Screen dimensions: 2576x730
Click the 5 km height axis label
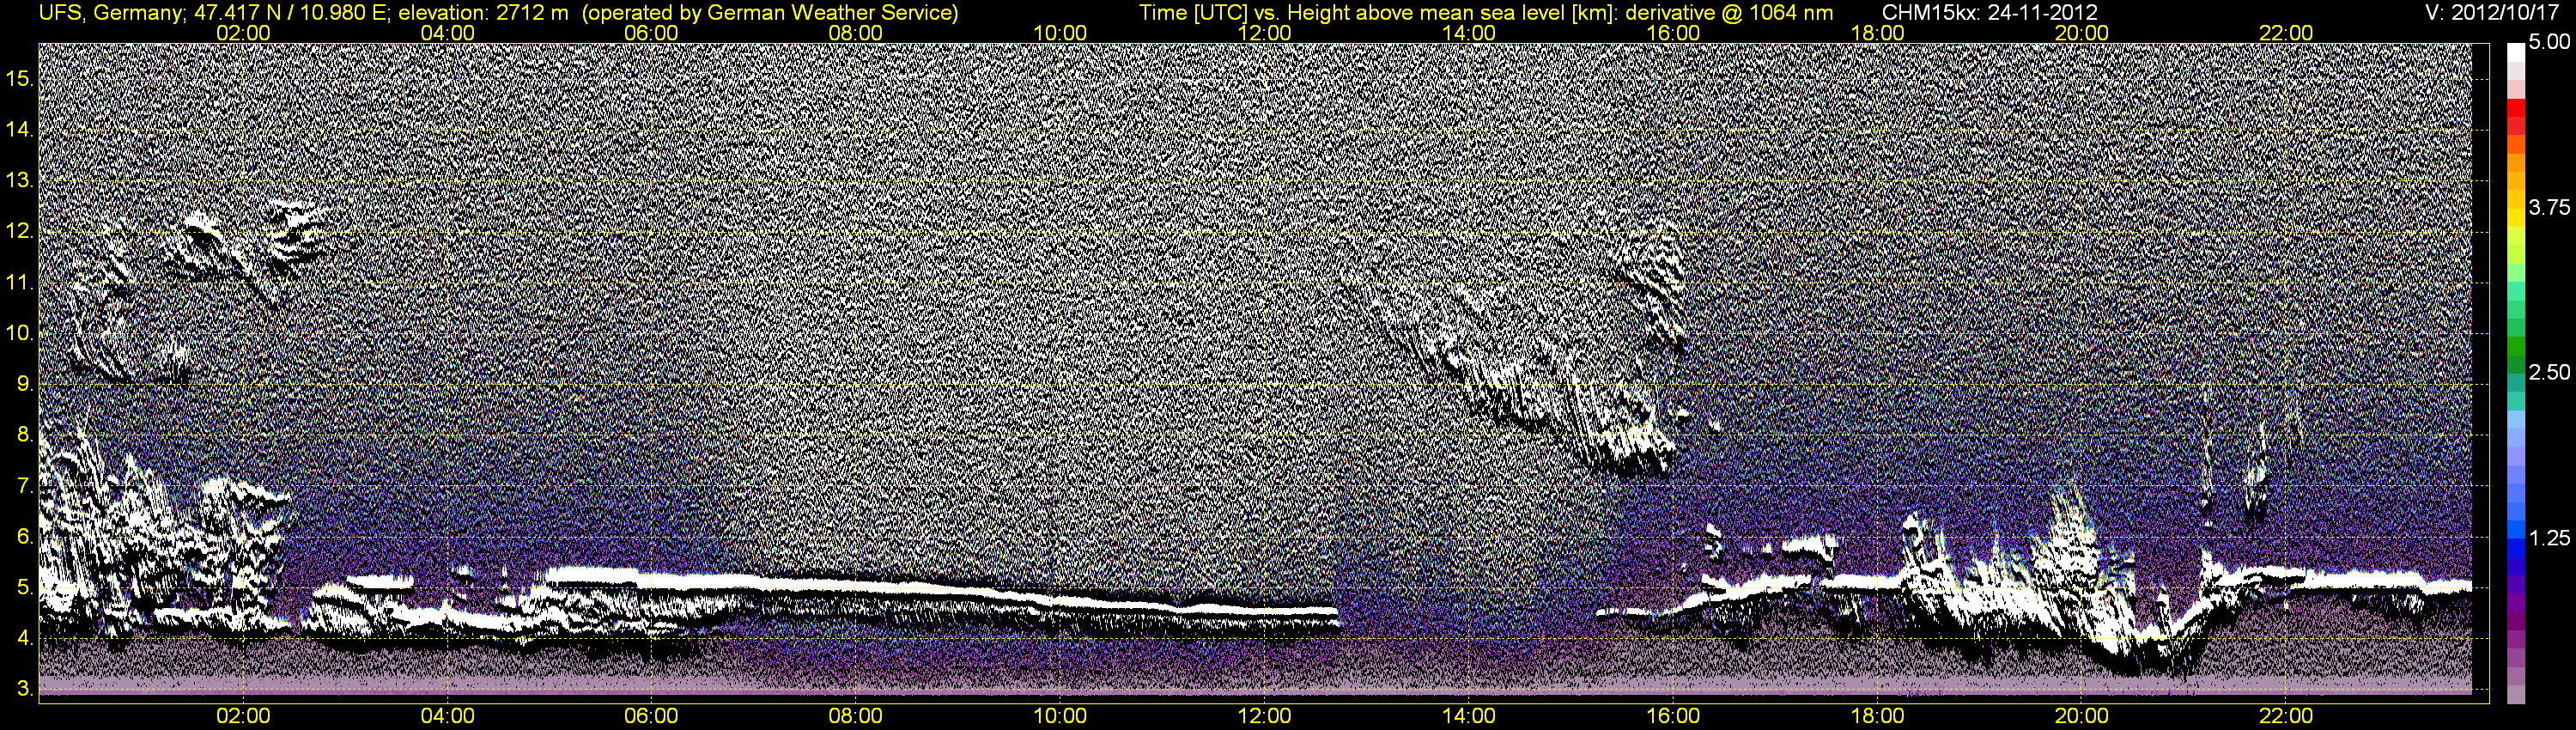coord(25,587)
